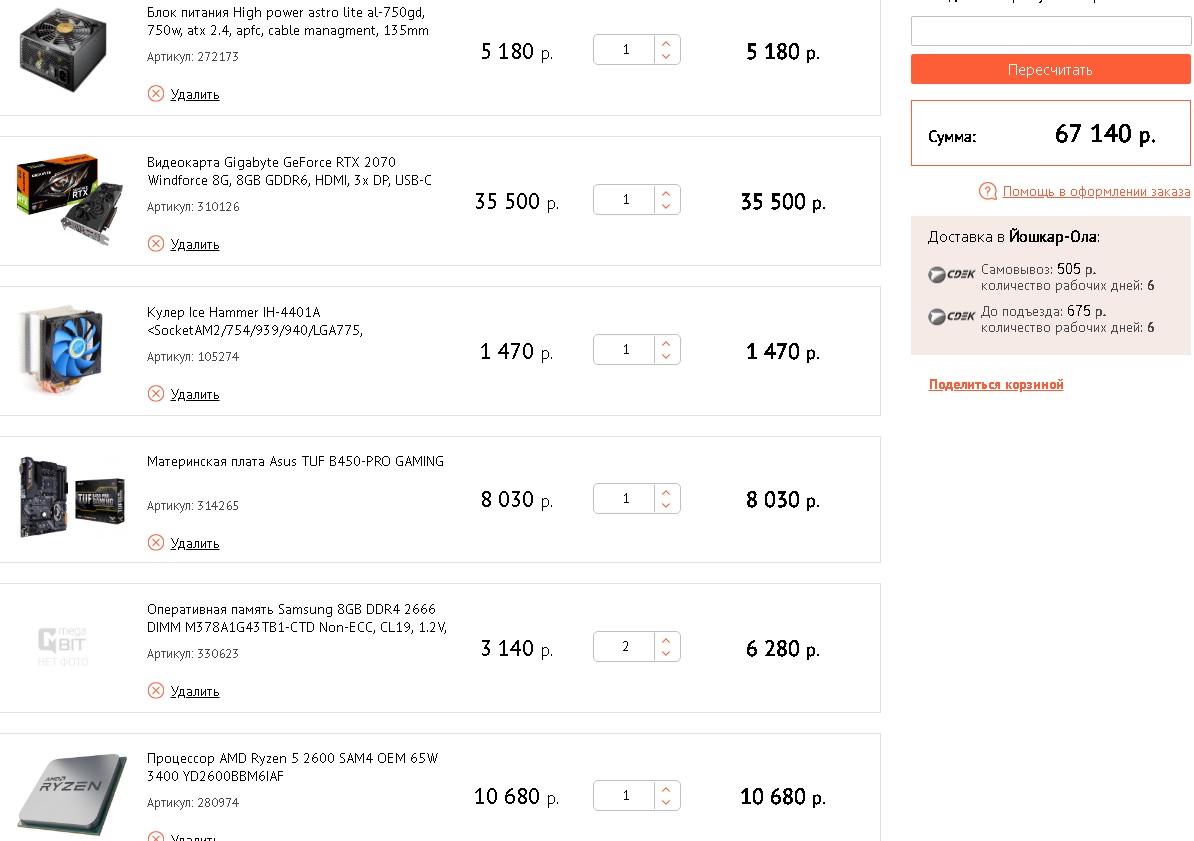This screenshot has width=1194, height=841.
Task: Click the CDEK door delivery icon
Action: click(x=951, y=317)
